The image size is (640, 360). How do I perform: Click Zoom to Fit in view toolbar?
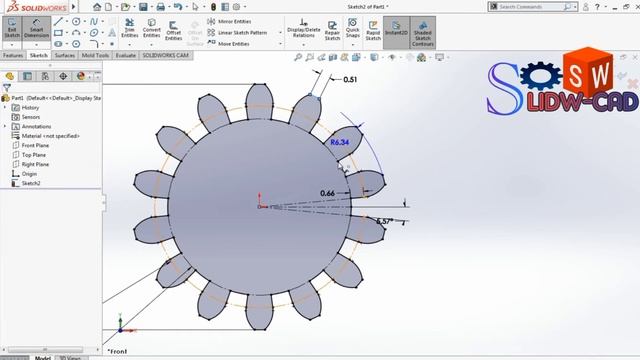pos(298,58)
